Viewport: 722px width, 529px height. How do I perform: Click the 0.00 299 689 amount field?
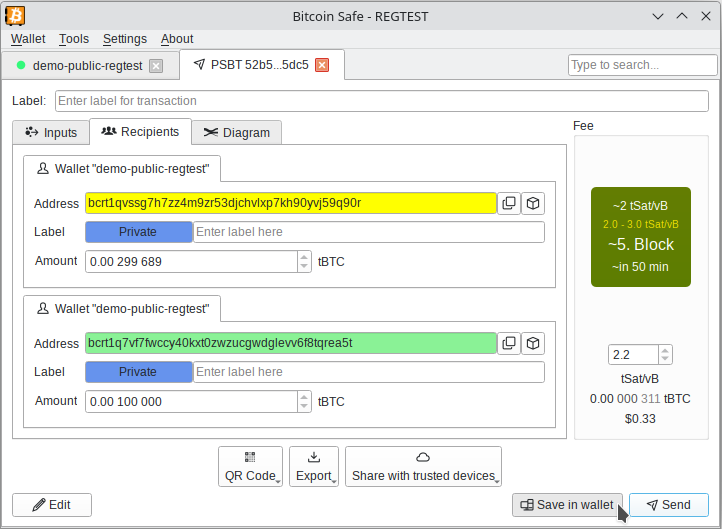(x=192, y=262)
